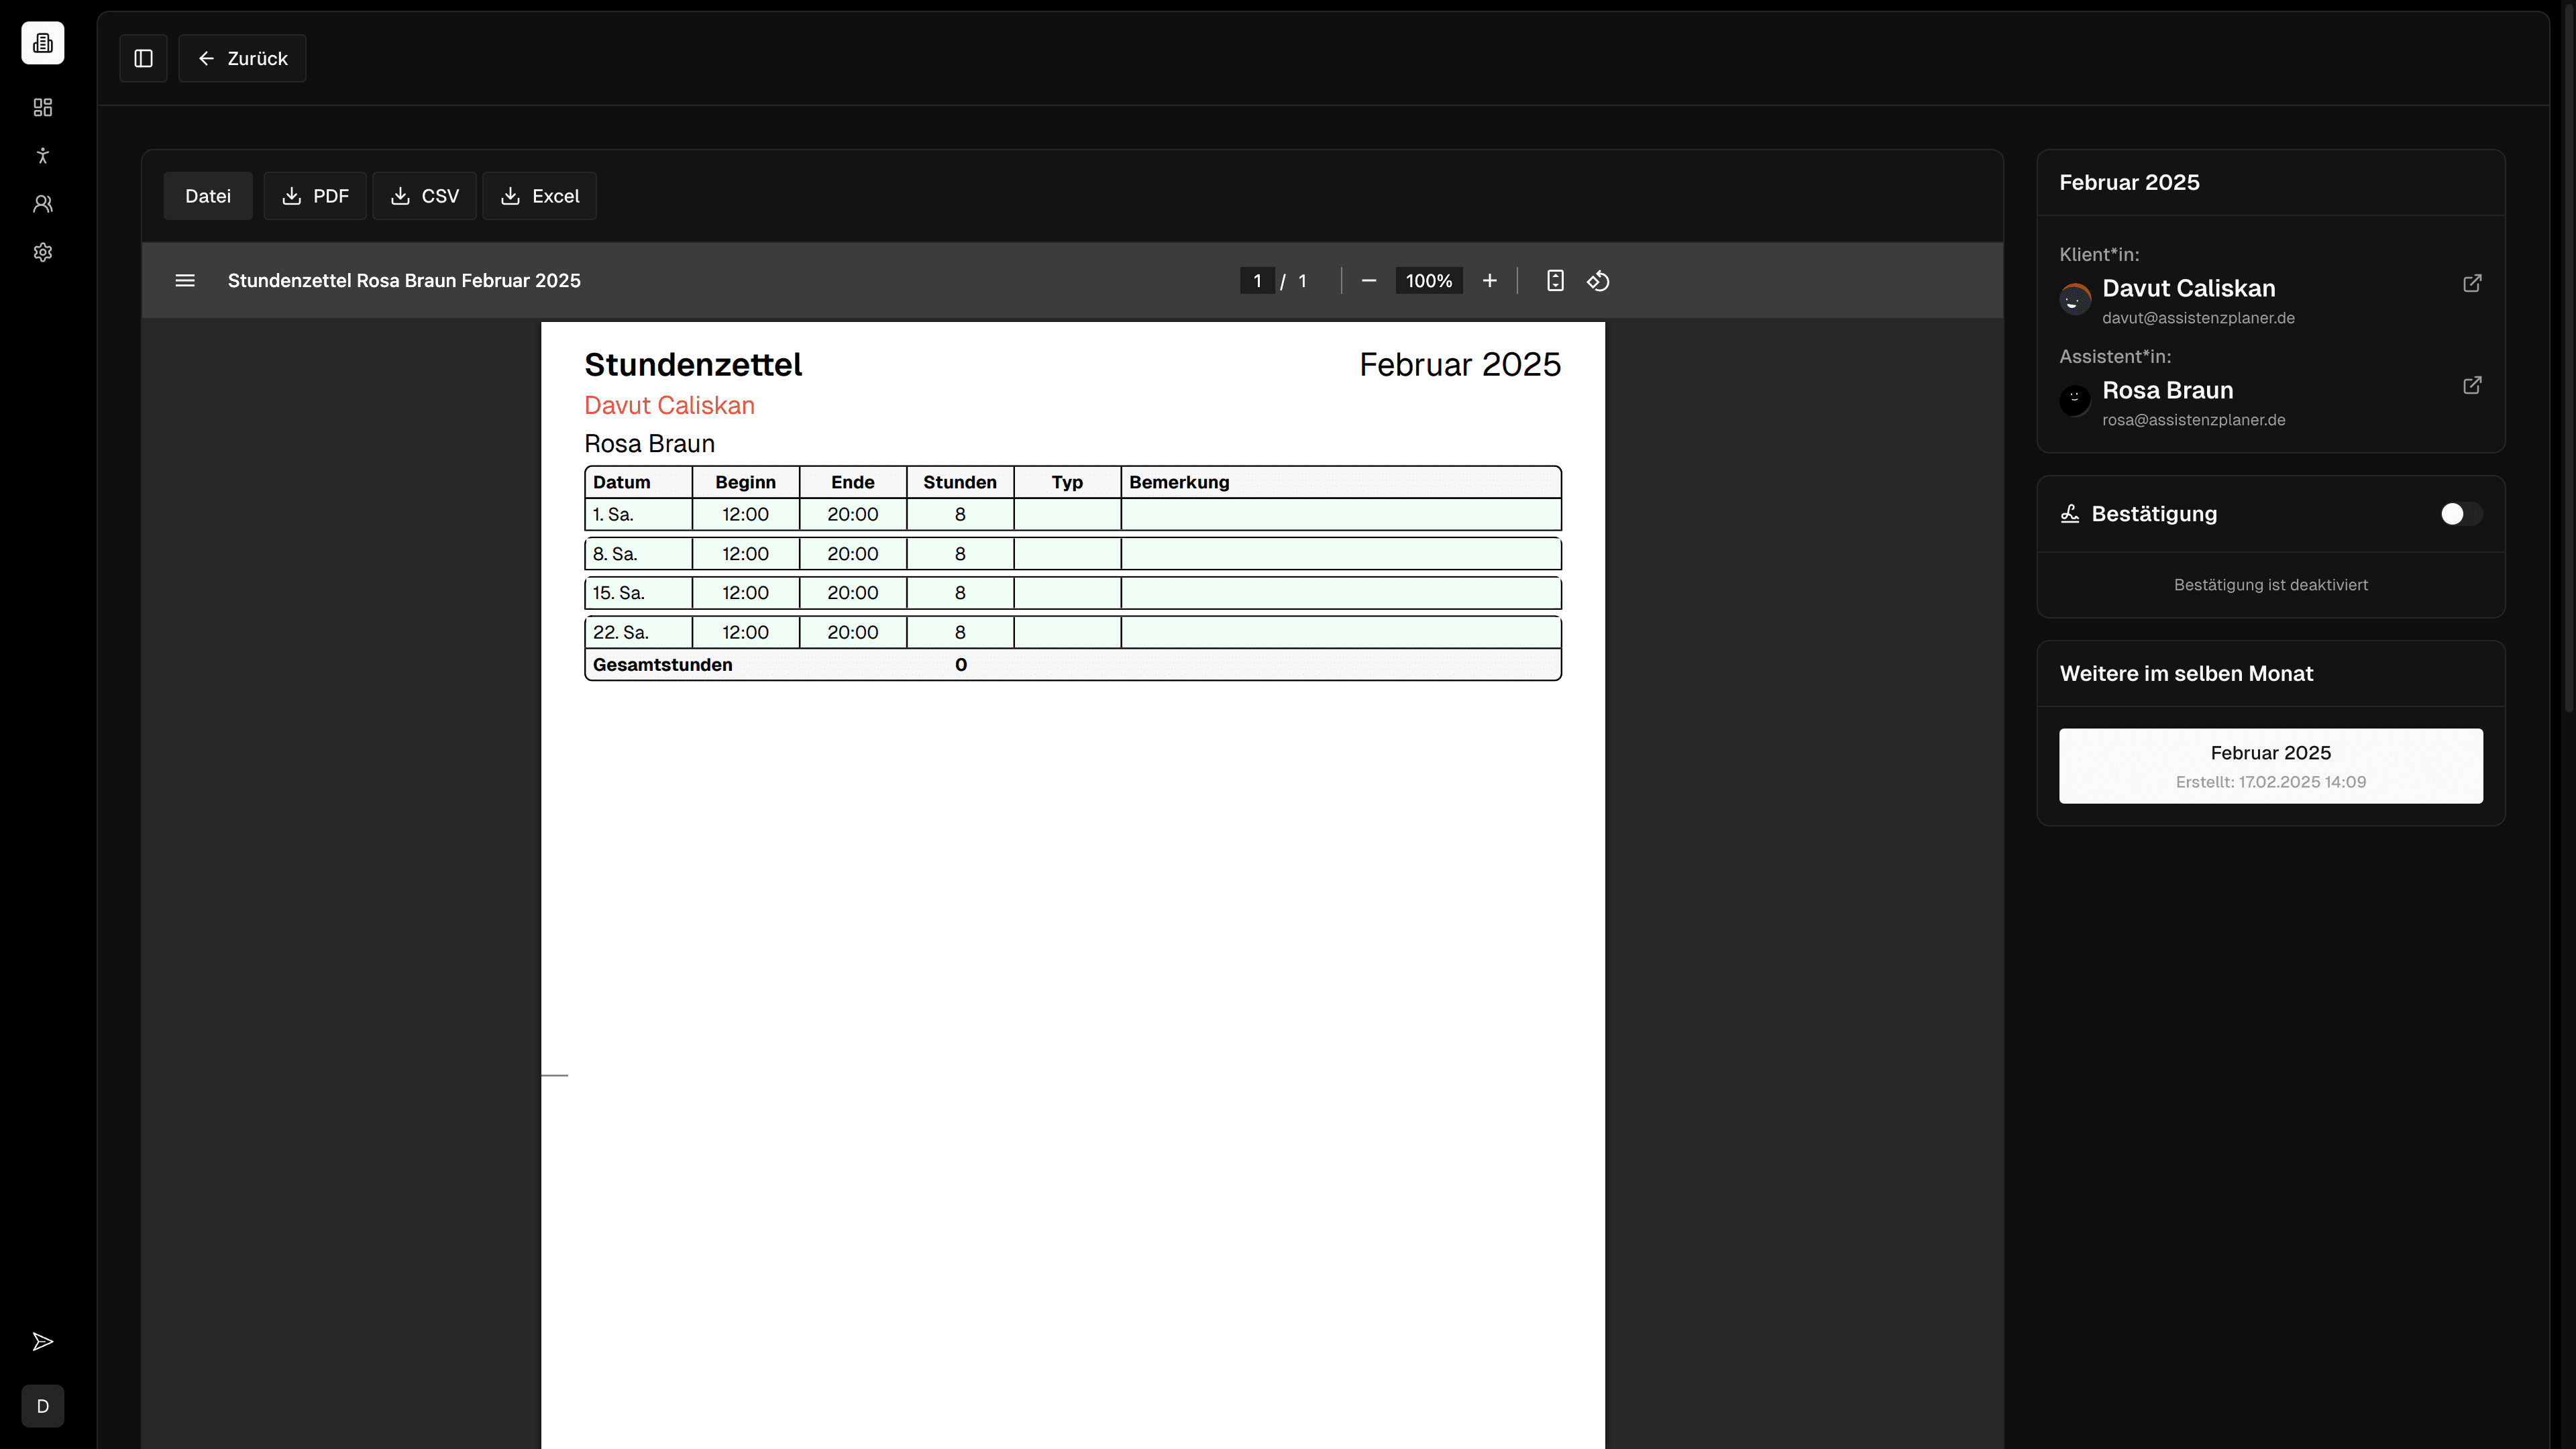This screenshot has height=1449, width=2576.
Task: Toggle the PDF viewer sidebar menu
Action: coord(185,281)
